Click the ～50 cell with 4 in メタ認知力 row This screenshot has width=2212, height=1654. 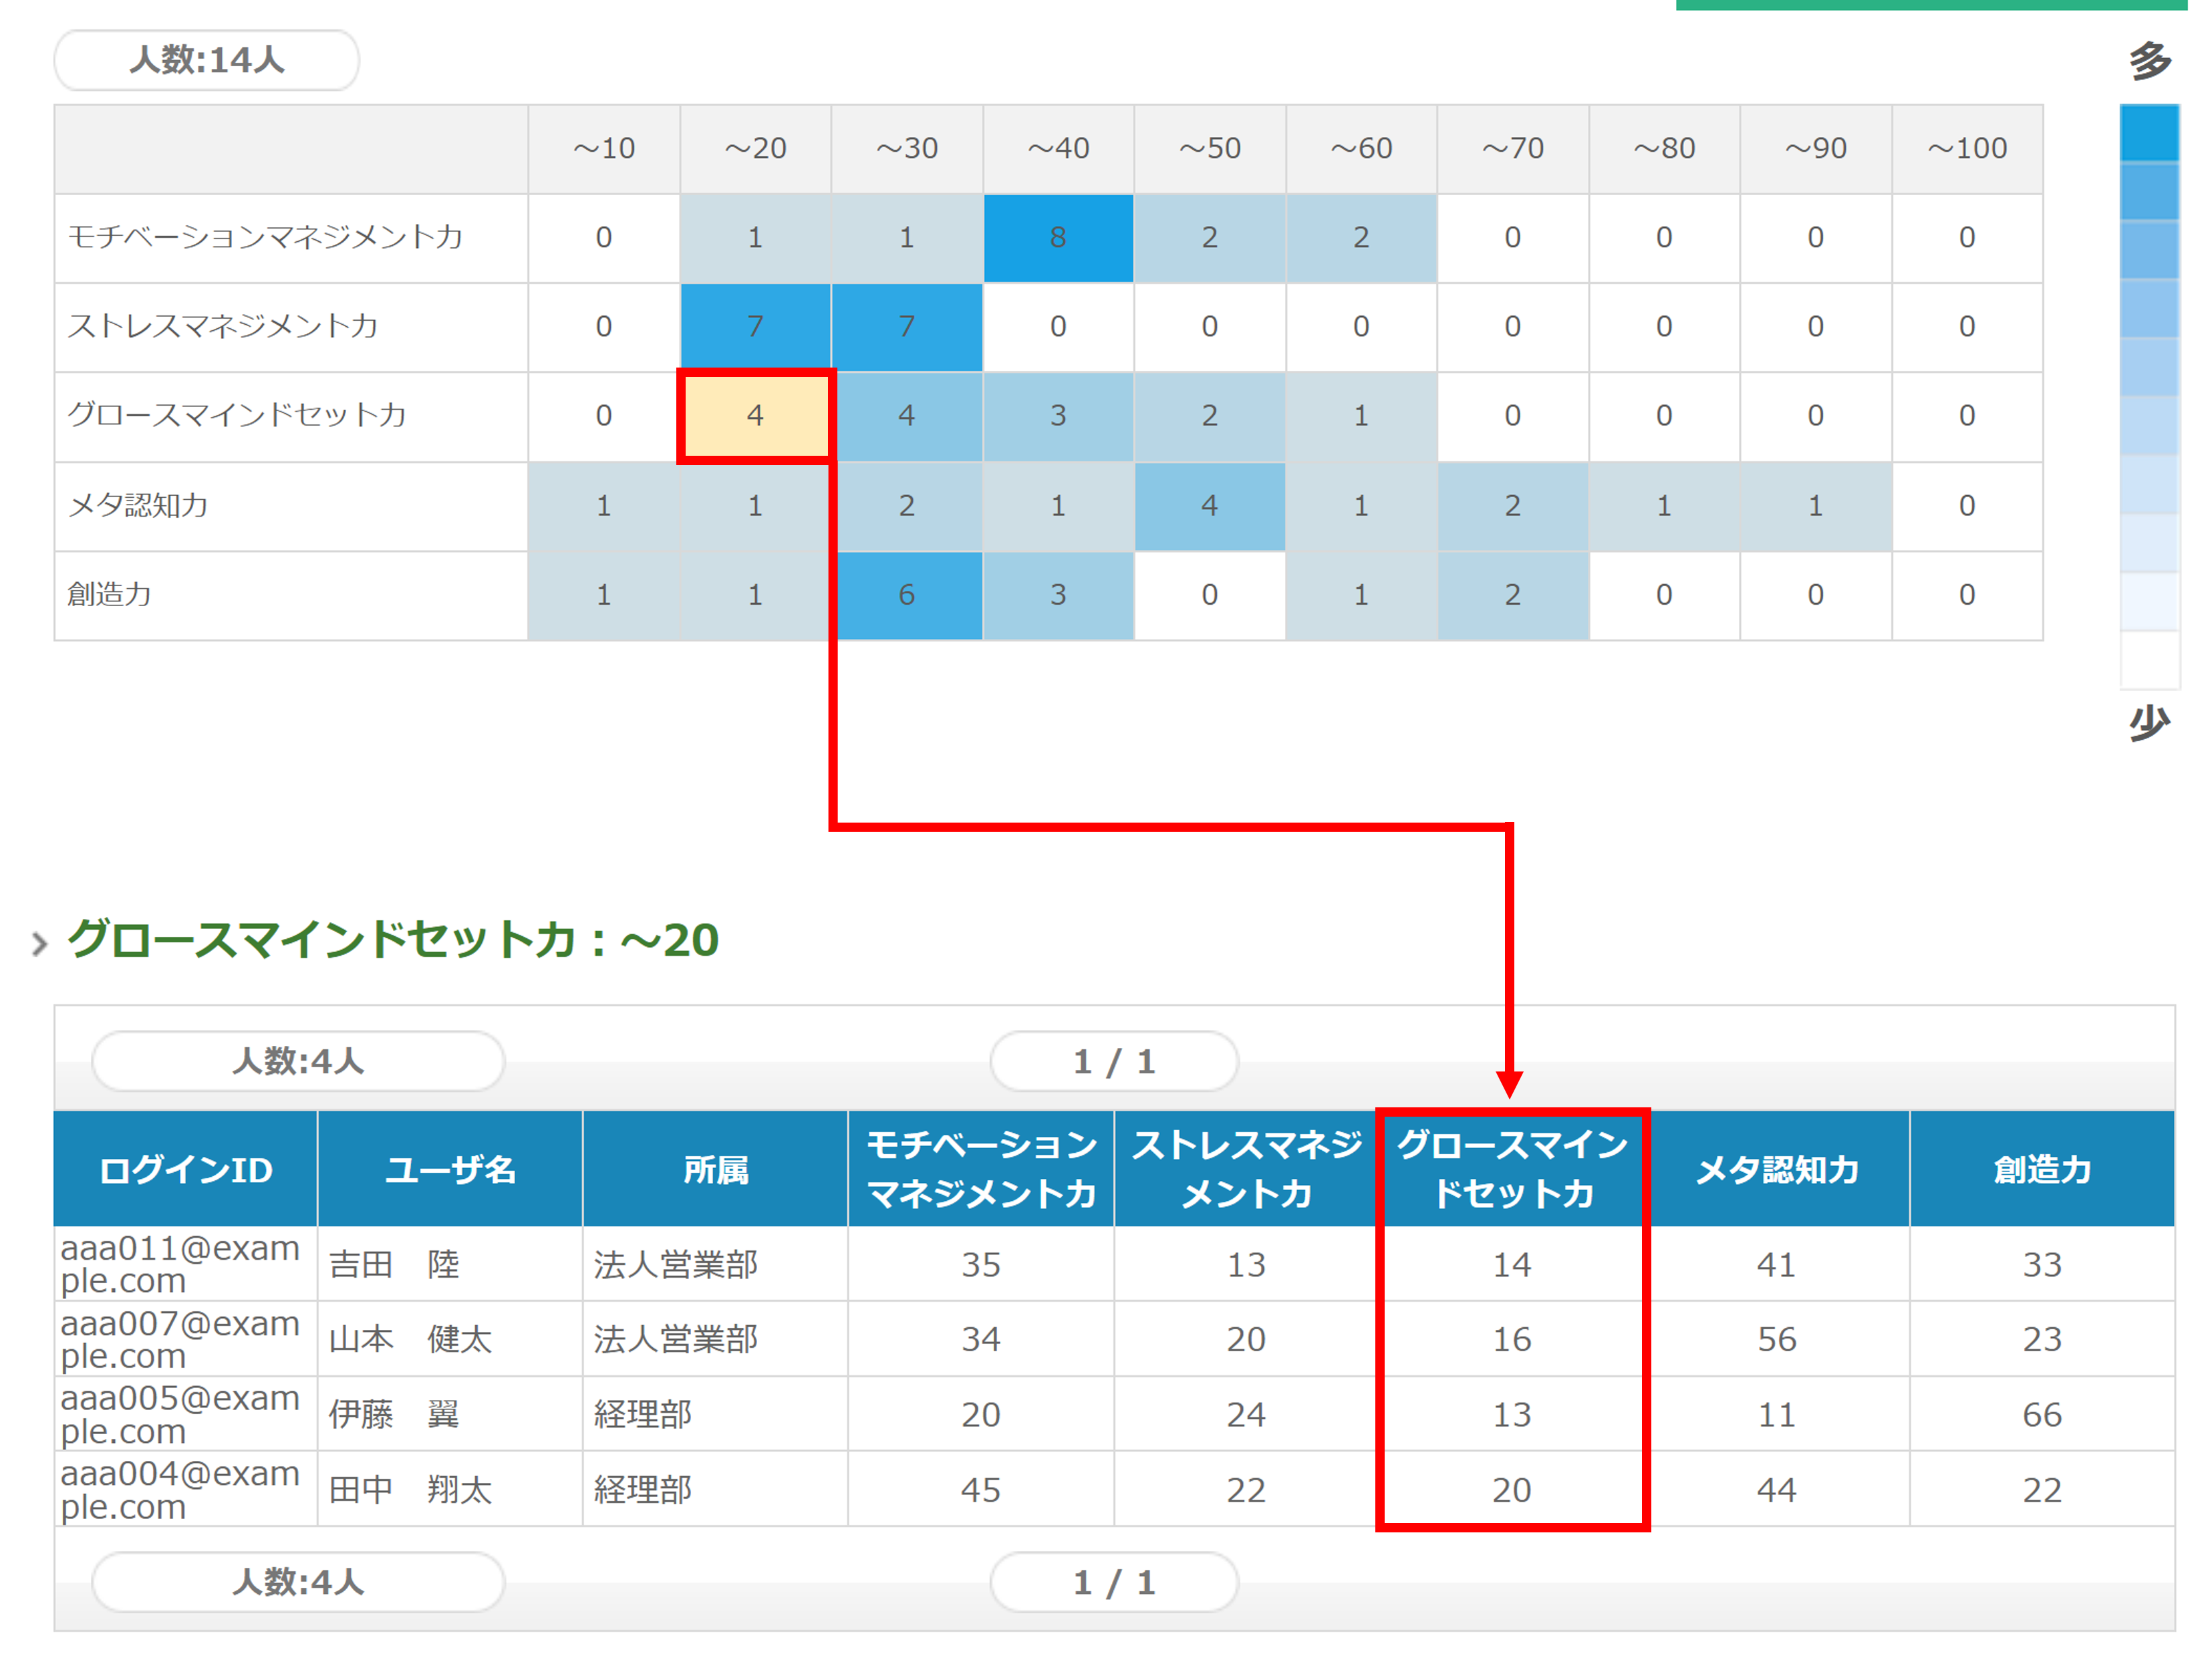tap(1209, 506)
